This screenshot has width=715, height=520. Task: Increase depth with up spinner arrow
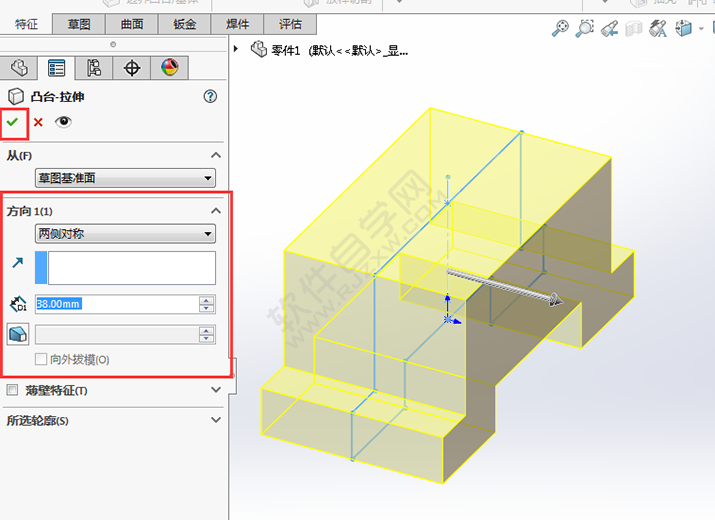pyautogui.click(x=207, y=300)
